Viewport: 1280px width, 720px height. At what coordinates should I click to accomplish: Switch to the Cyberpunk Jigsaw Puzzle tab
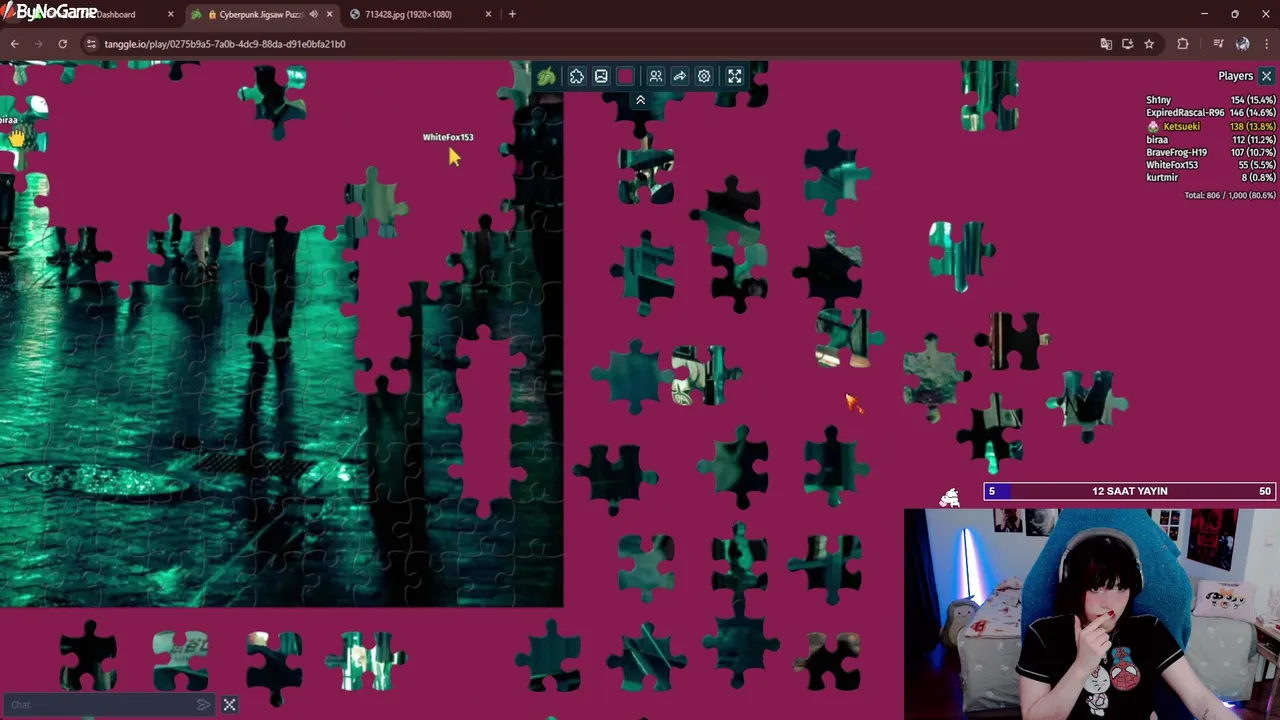coord(260,14)
